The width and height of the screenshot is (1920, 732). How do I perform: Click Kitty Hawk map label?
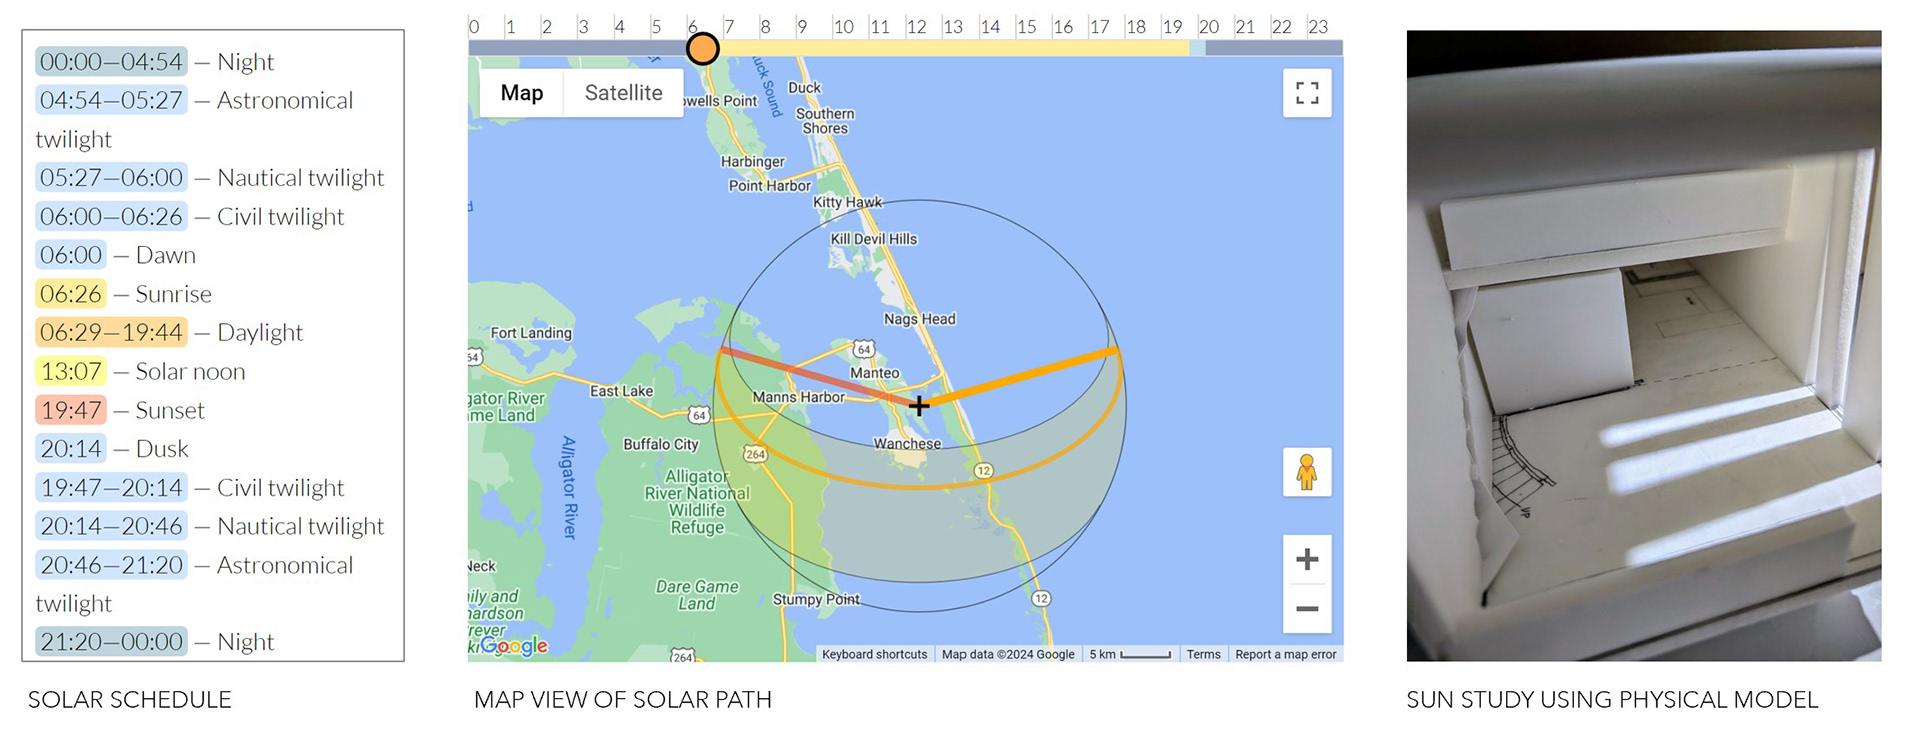(848, 202)
